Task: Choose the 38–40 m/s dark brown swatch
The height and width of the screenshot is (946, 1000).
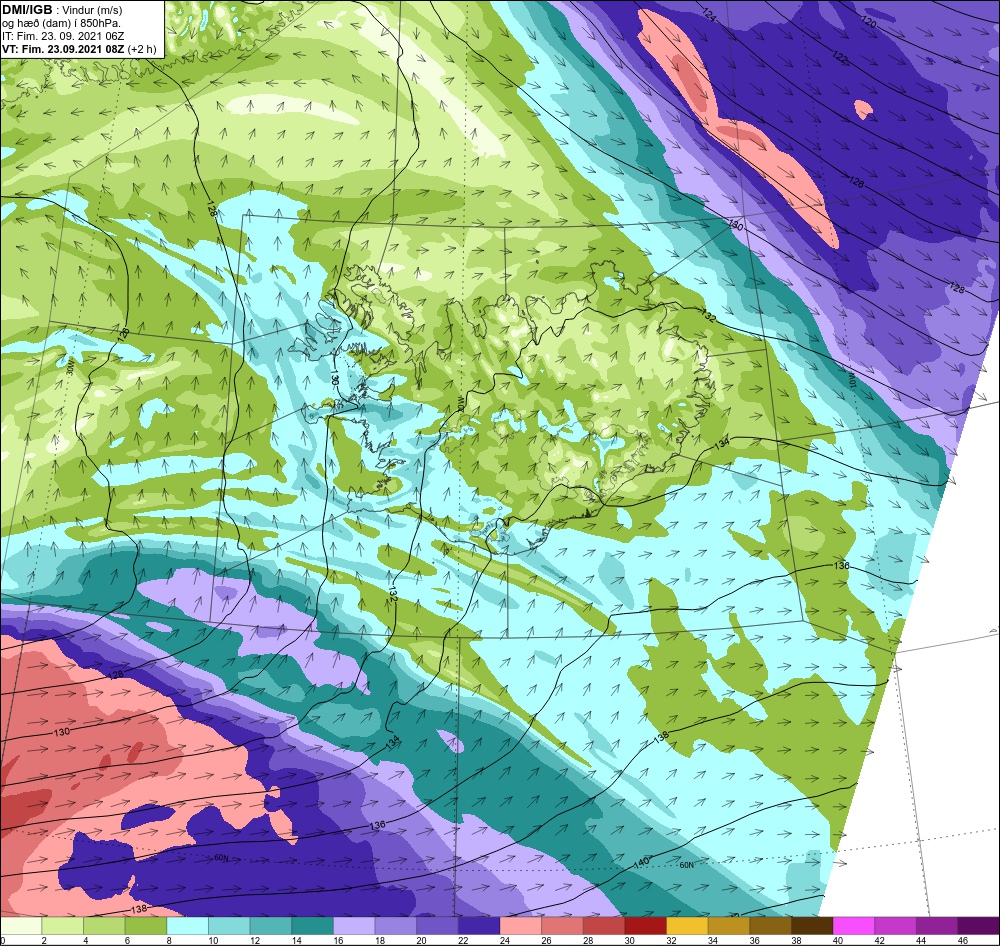Action: (812, 925)
